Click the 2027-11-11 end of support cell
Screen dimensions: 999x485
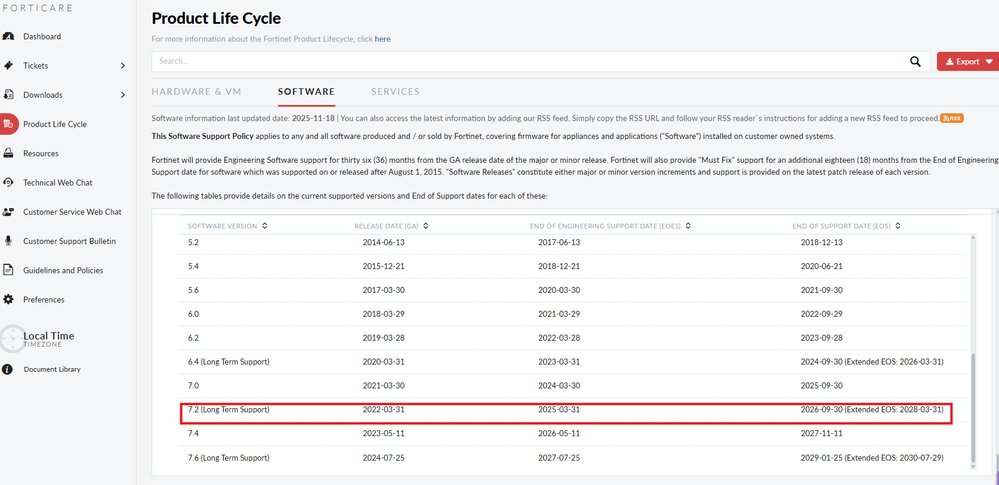[822, 433]
